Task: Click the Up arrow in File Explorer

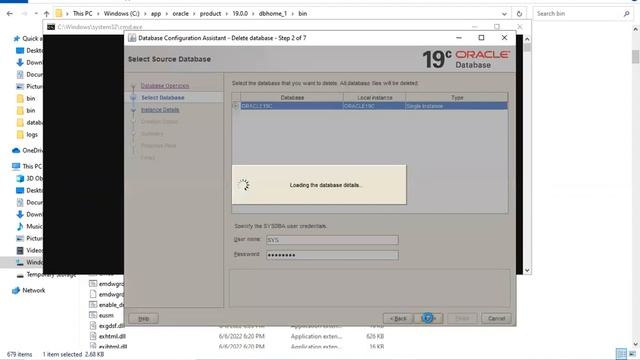Action: point(47,13)
